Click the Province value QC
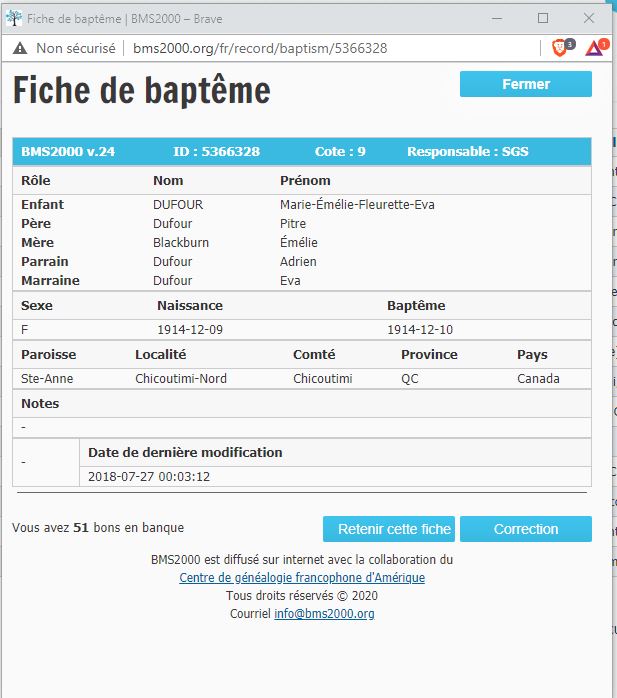Screen dimensions: 617x698 410,378
